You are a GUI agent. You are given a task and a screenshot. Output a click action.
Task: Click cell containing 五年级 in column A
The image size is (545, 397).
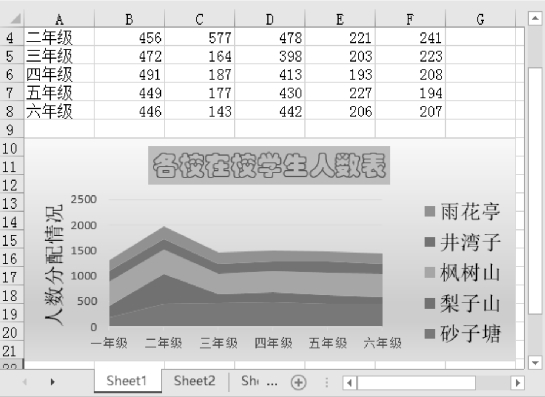[x=59, y=93]
